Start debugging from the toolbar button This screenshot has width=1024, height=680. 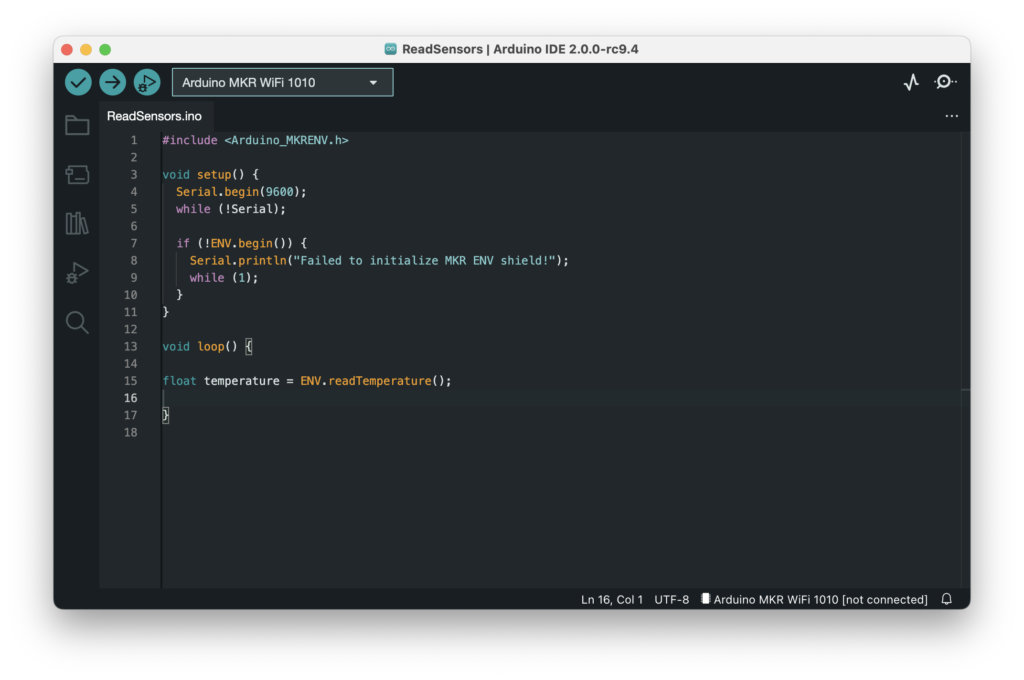(x=147, y=82)
